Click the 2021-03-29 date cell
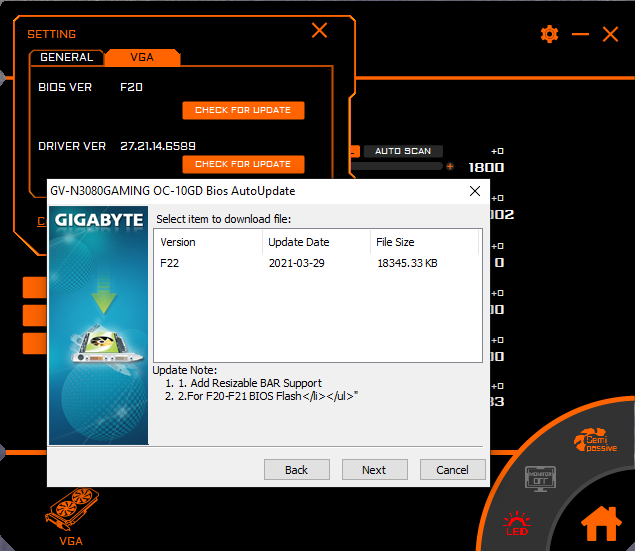635x551 pixels. click(x=296, y=263)
